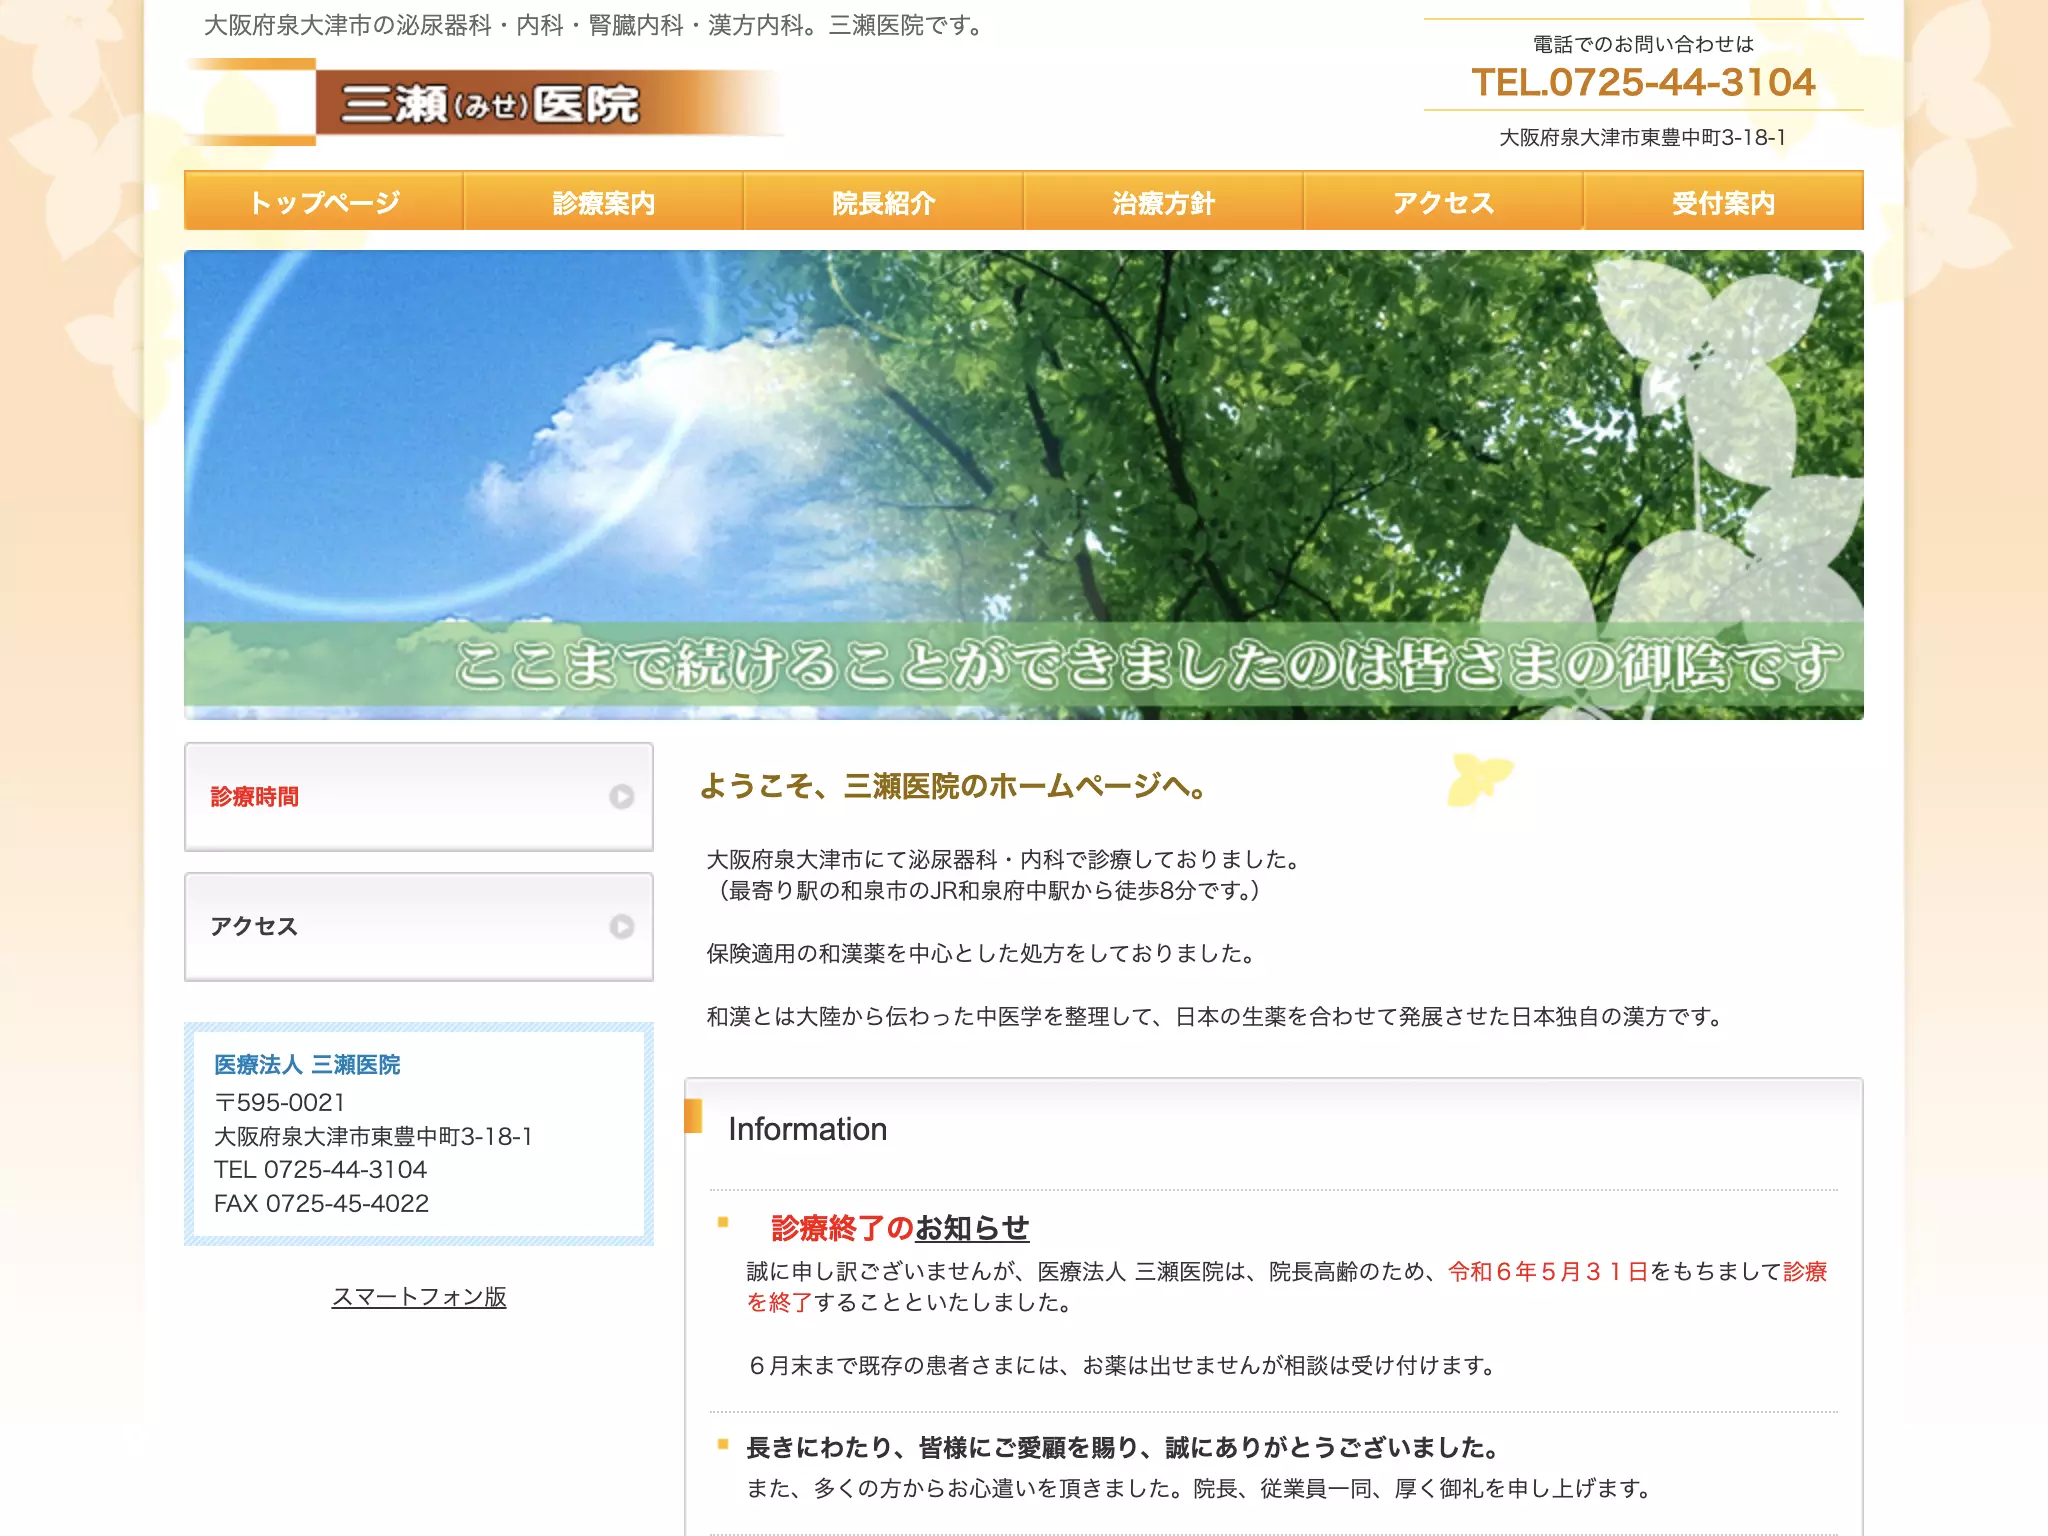
Task: Follow the スマートフォン版 link
Action: click(419, 1297)
